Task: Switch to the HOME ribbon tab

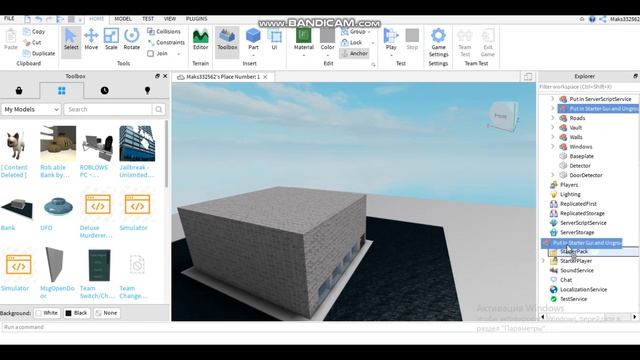Action: [x=97, y=19]
